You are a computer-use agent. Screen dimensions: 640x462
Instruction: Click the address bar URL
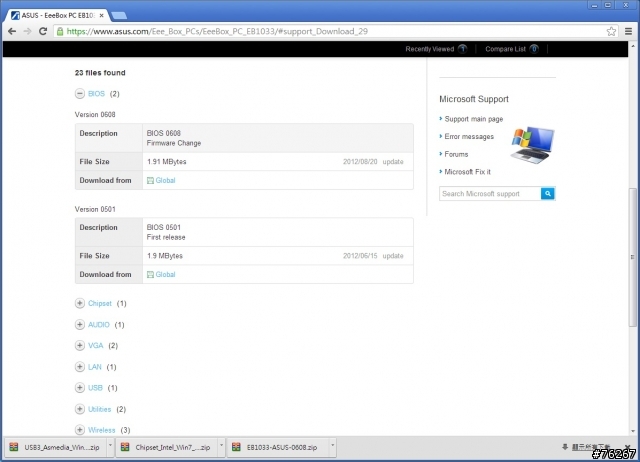[x=217, y=31]
